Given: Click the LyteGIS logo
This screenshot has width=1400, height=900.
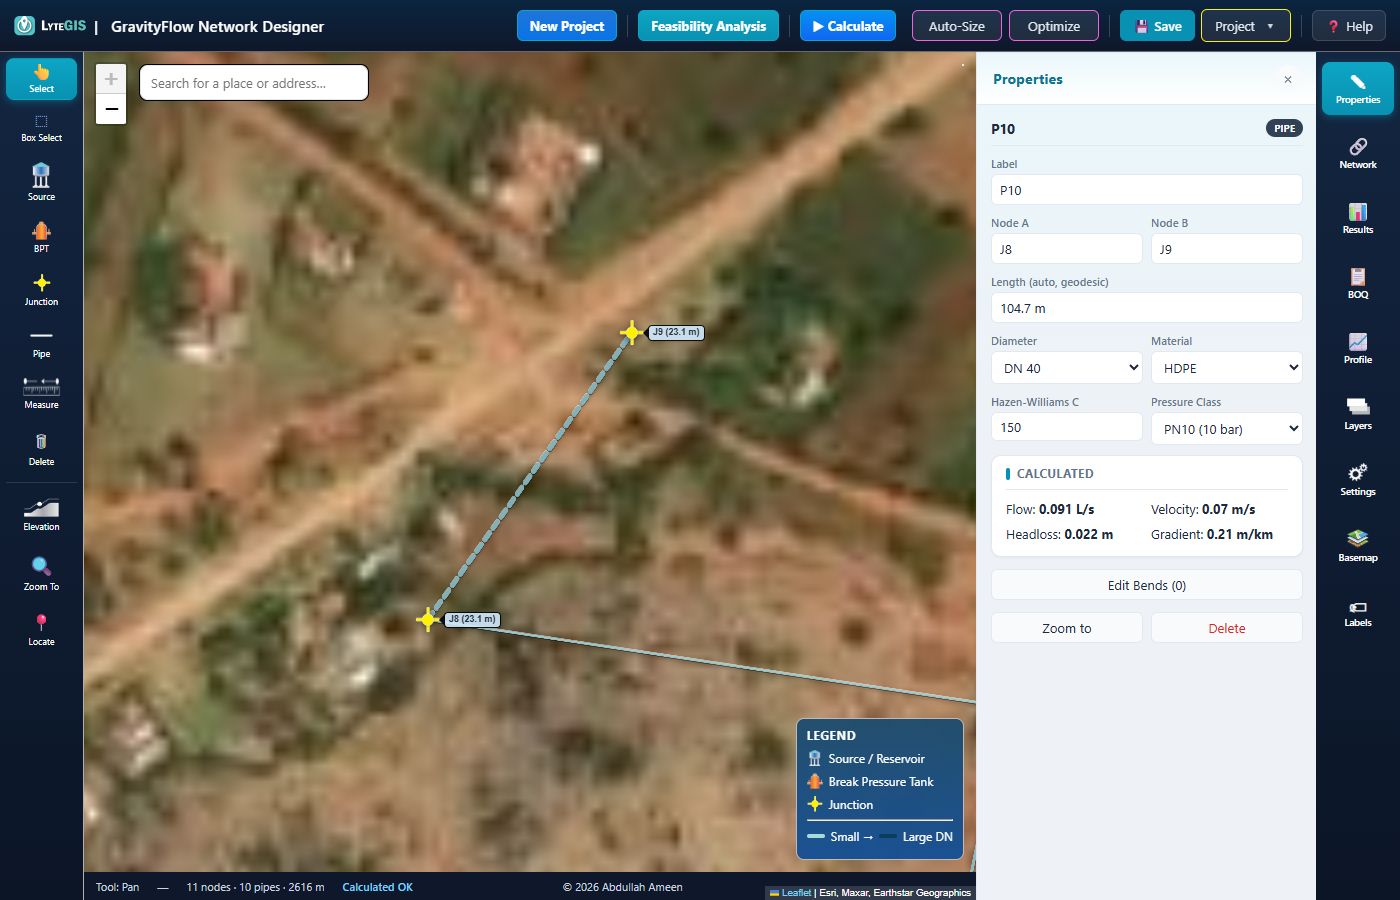Looking at the screenshot, I should (x=50, y=26).
